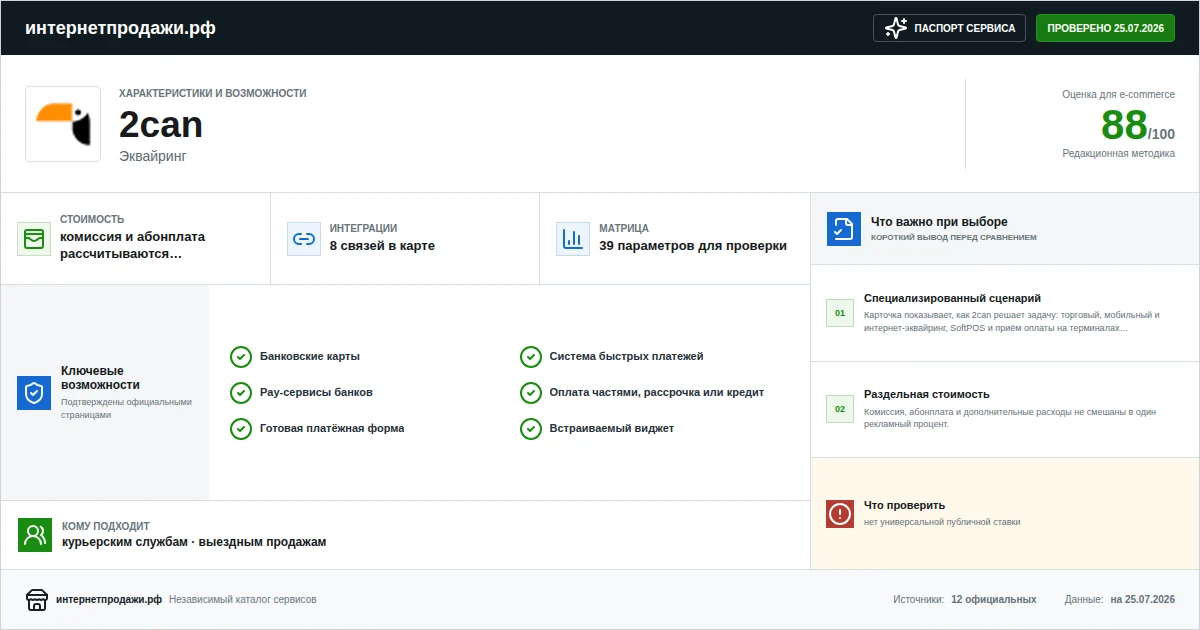Image resolution: width=1200 pixels, height=630 pixels.
Task: Click the Банковские карты label
Action: pyautogui.click(x=310, y=357)
